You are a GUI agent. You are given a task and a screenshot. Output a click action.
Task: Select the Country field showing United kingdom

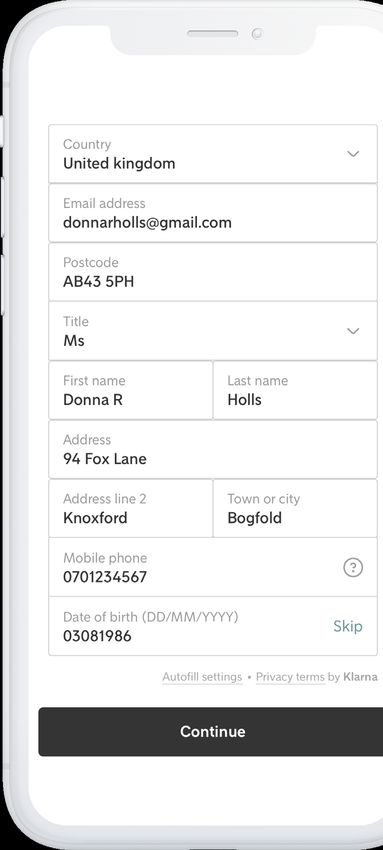point(213,154)
